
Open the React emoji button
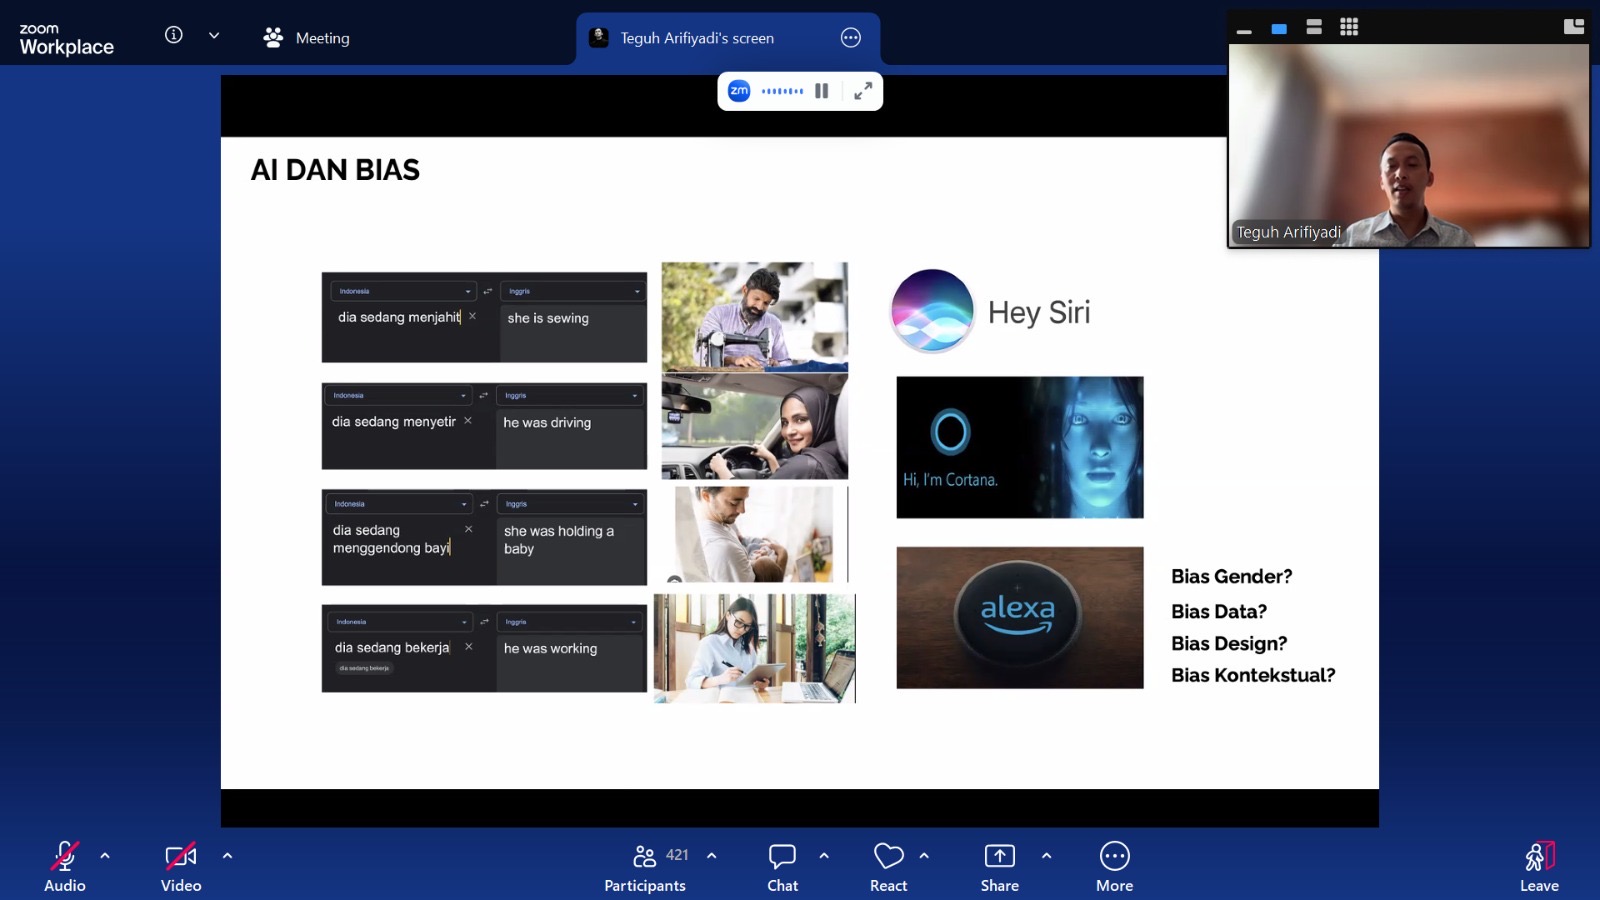(x=888, y=866)
